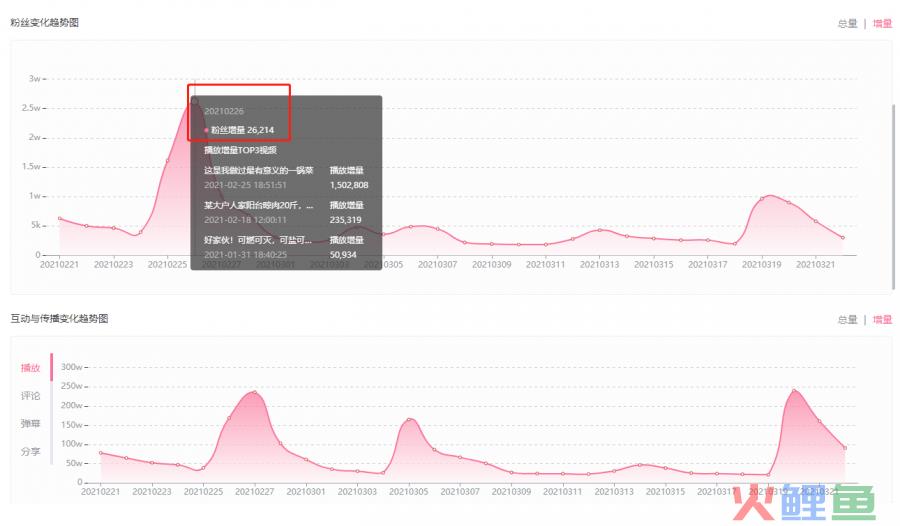The height and width of the screenshot is (526, 900).
Task: Select the 分享 metric tab
Action: 30,451
